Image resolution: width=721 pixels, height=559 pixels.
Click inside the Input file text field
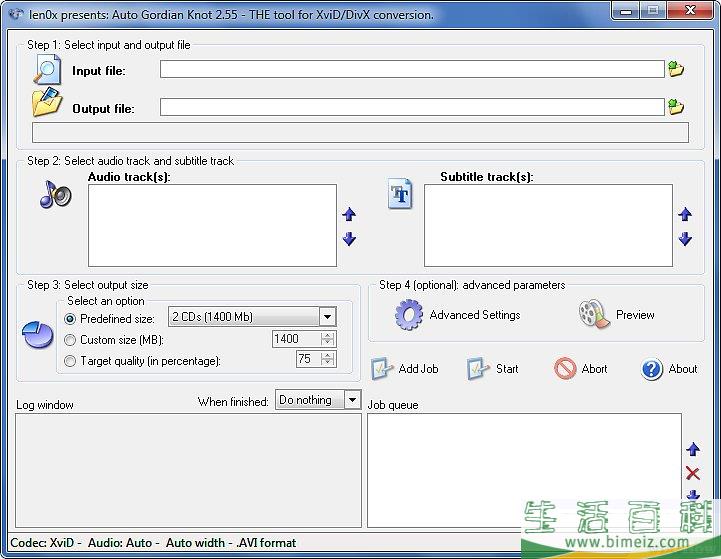[x=412, y=69]
